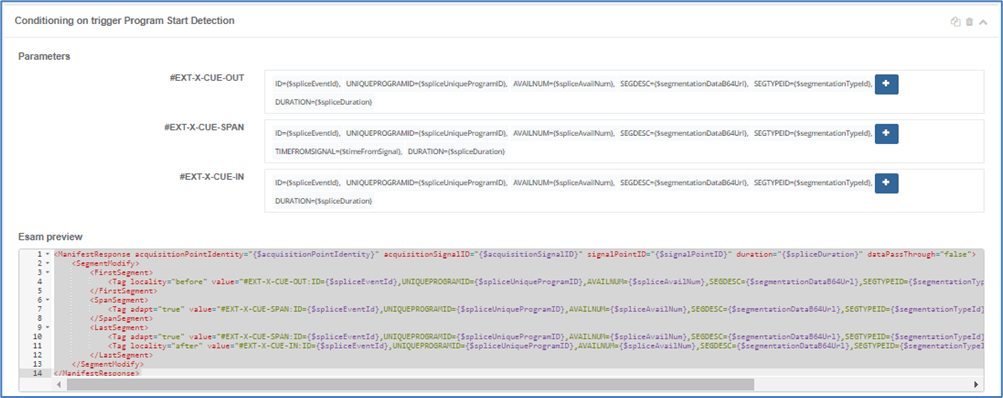Screen dimensions: 1003x398
Task: Place cursor on code line 4 with locality before
Action: pyautogui.click(x=519, y=282)
